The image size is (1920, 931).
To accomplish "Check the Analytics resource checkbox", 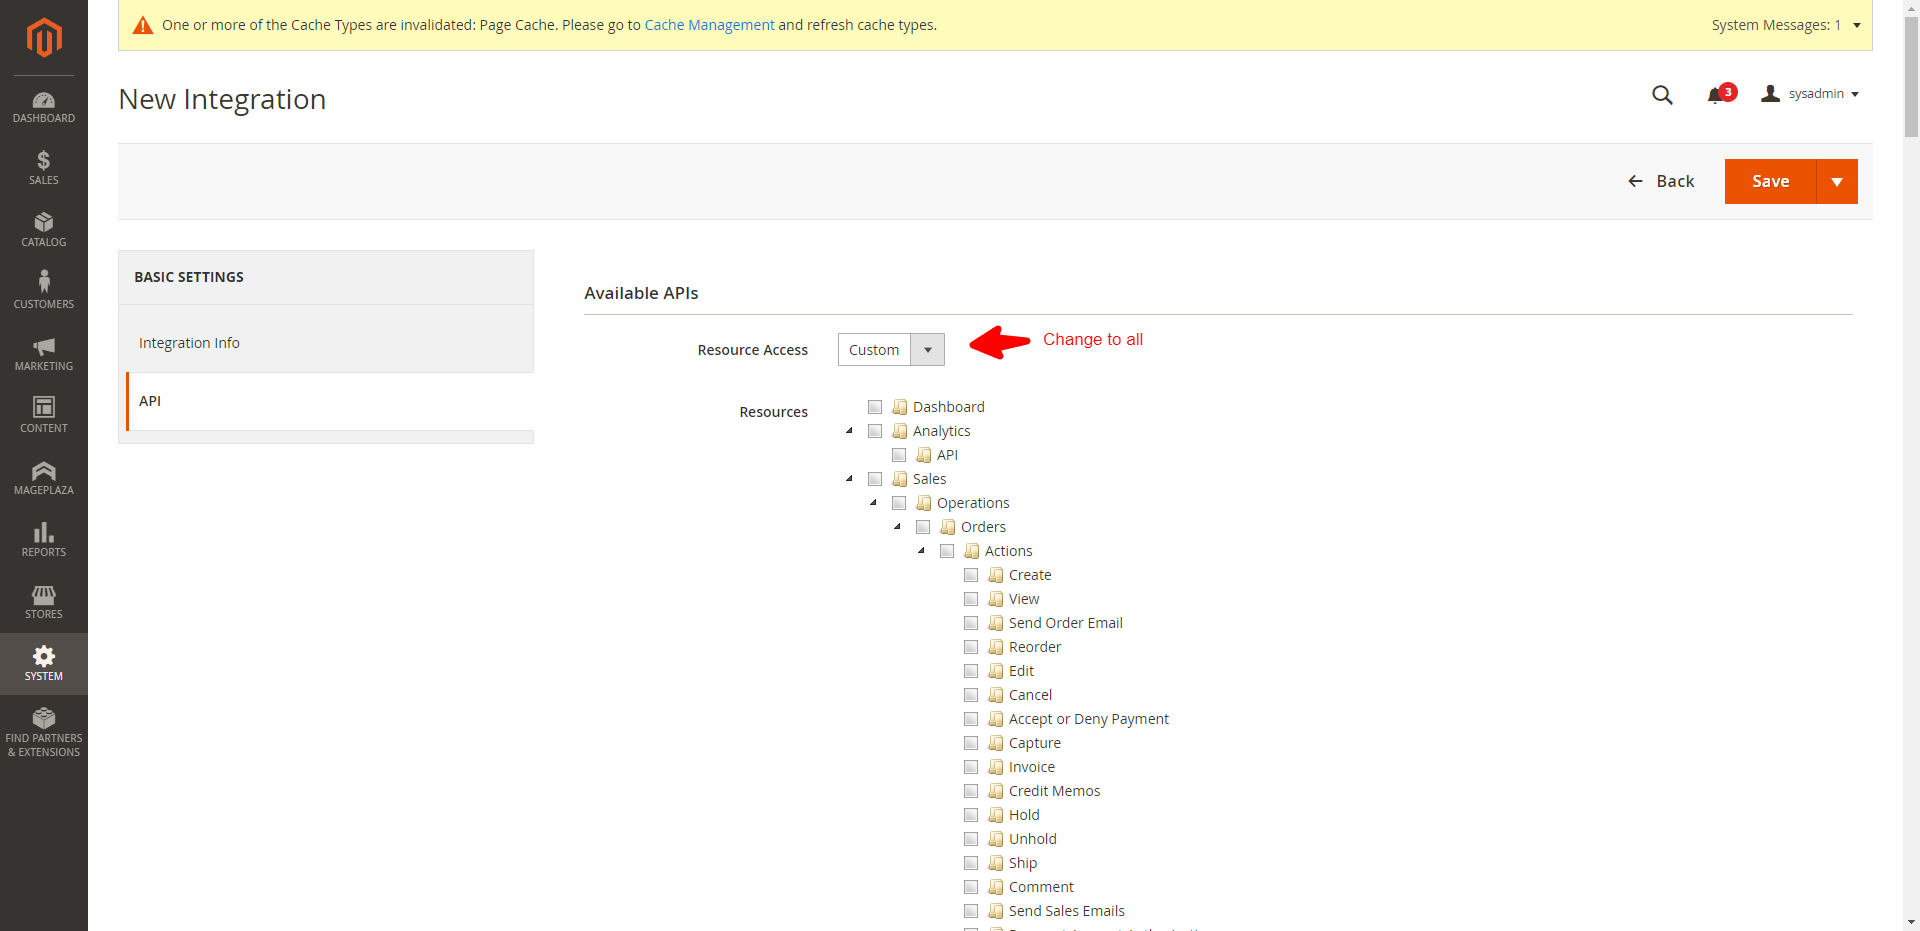I will pos(875,431).
